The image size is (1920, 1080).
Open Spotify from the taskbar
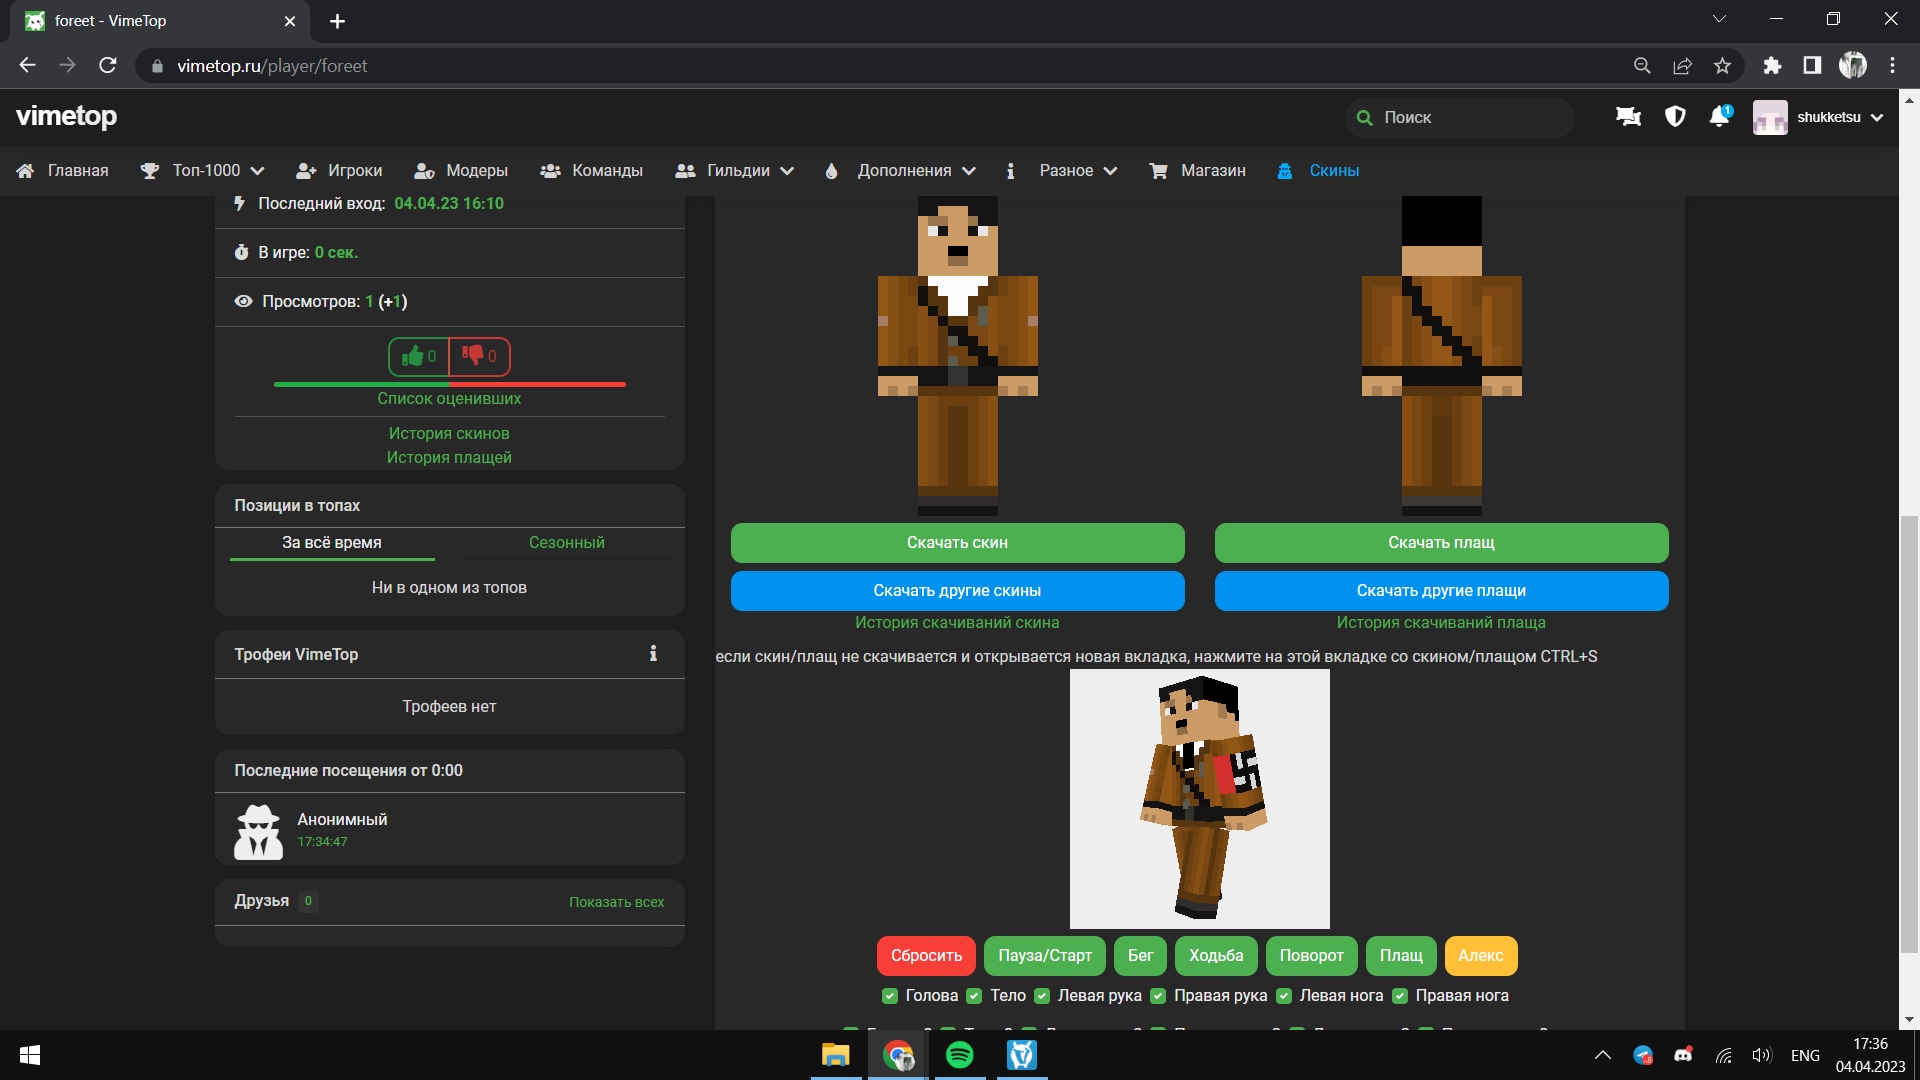click(x=959, y=1055)
